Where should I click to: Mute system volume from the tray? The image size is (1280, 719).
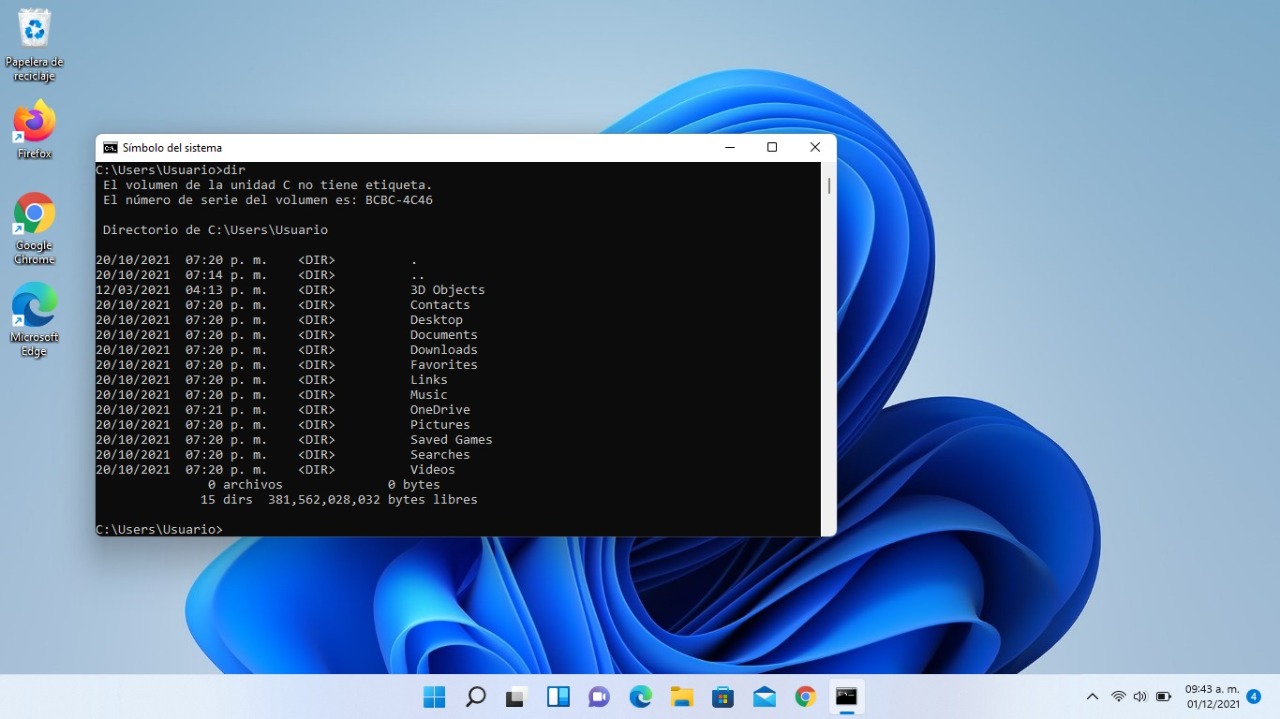[x=1140, y=696]
